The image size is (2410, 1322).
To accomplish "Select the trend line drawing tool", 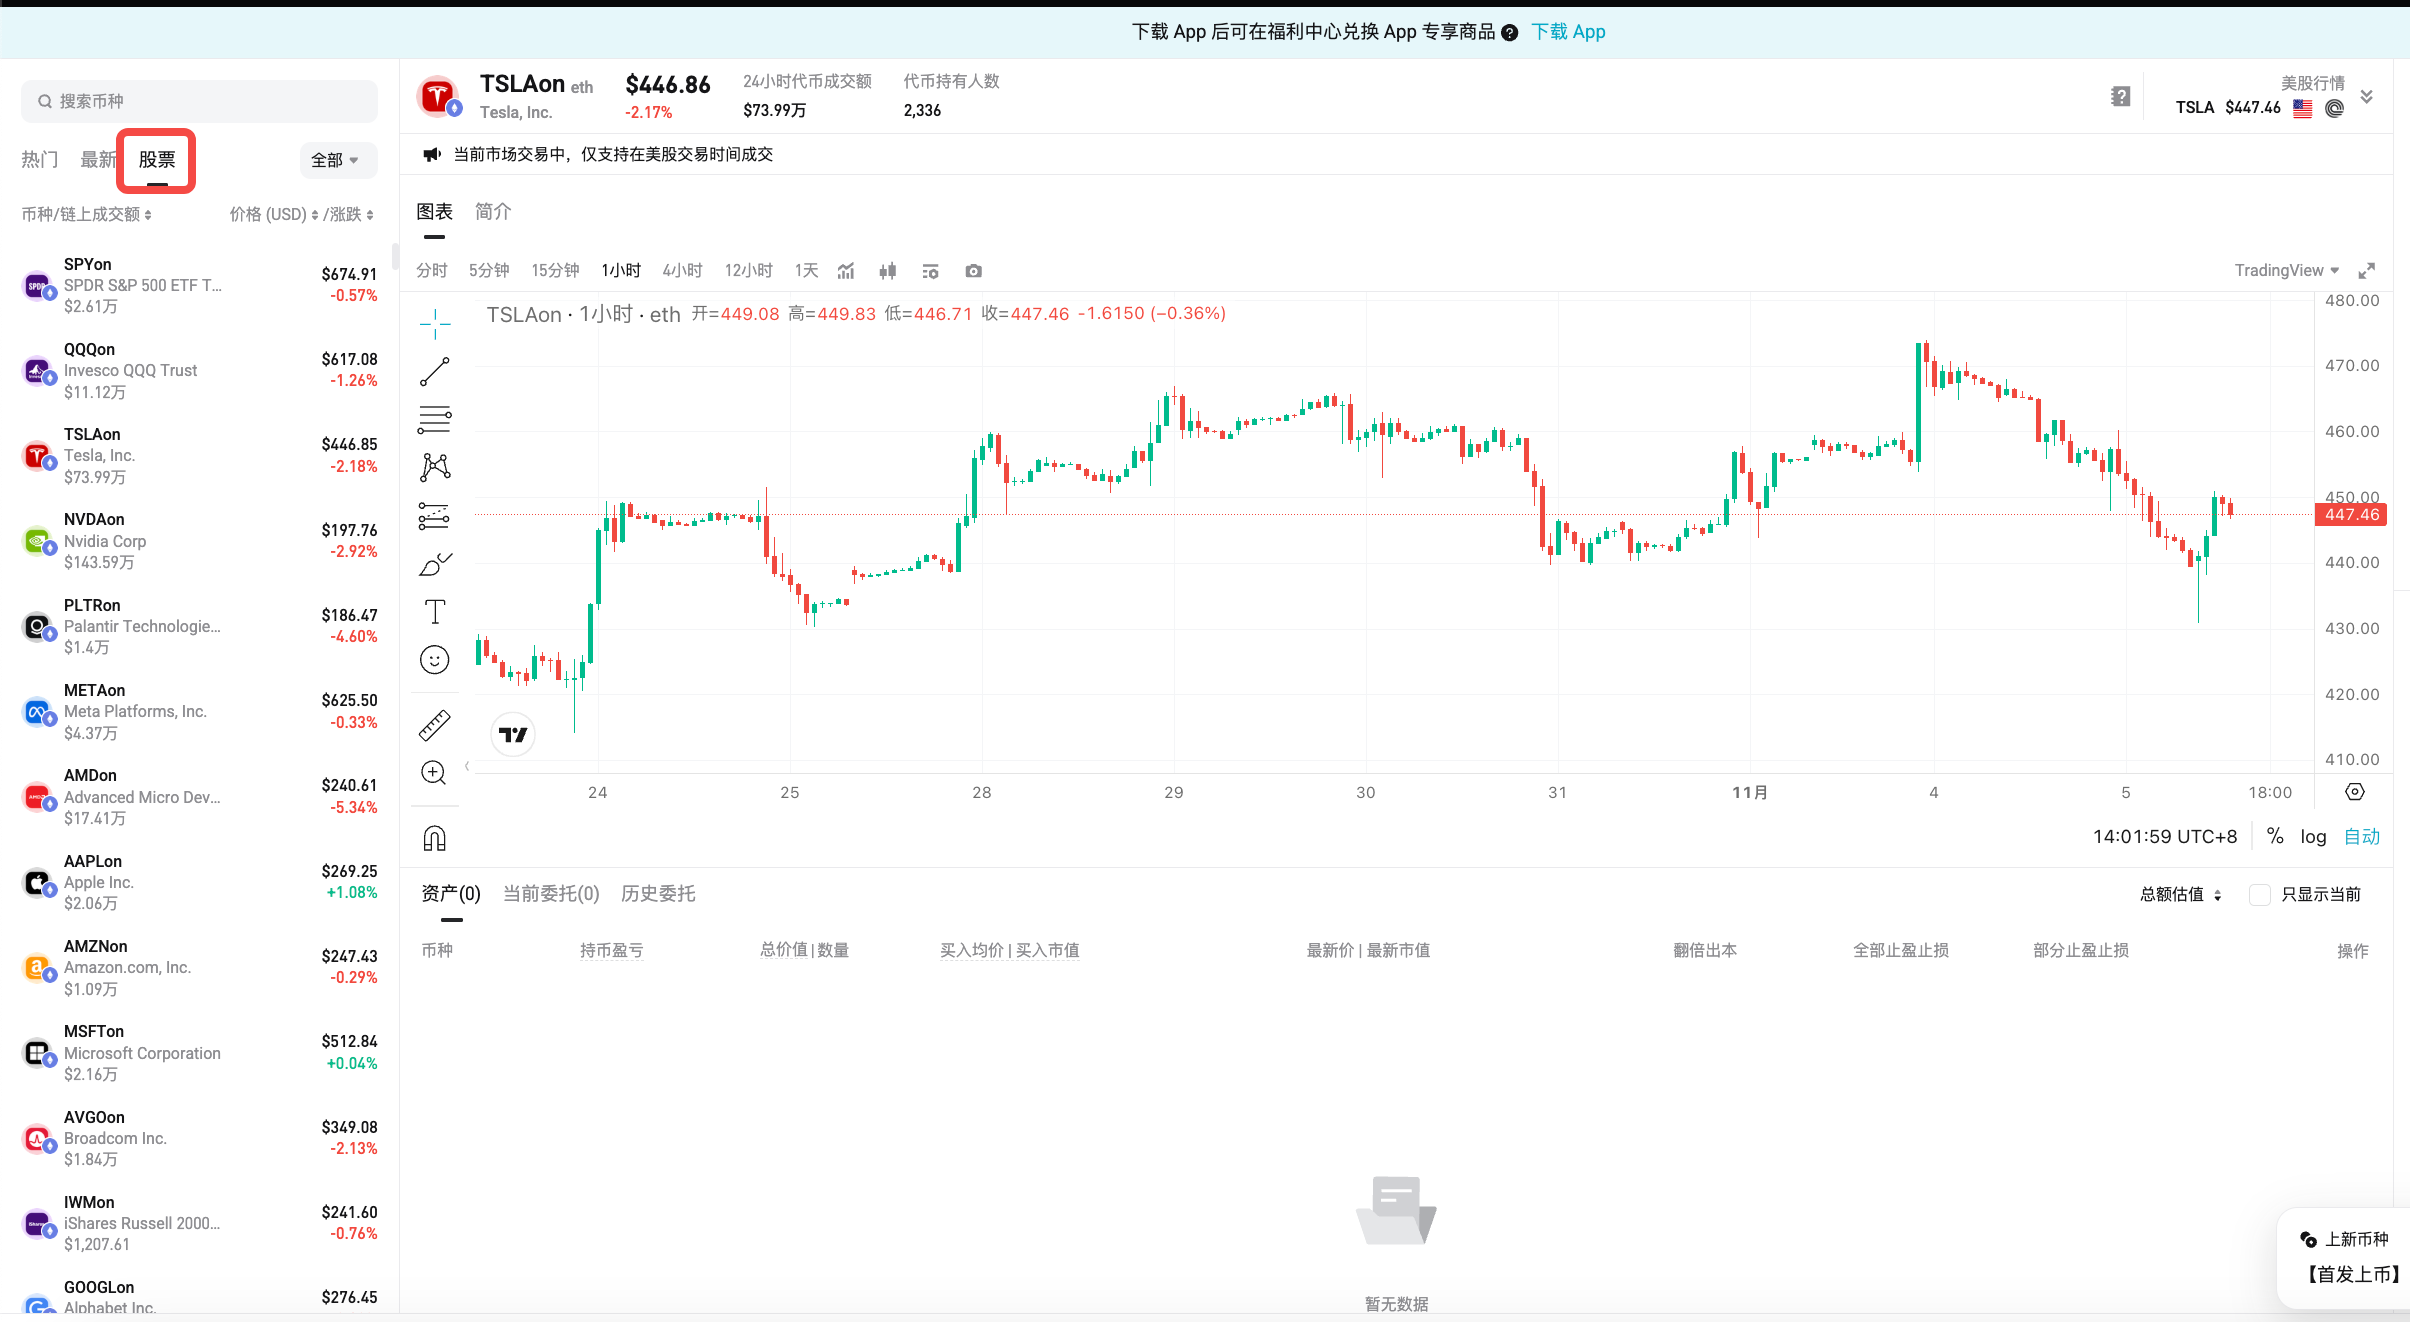I will [x=434, y=370].
